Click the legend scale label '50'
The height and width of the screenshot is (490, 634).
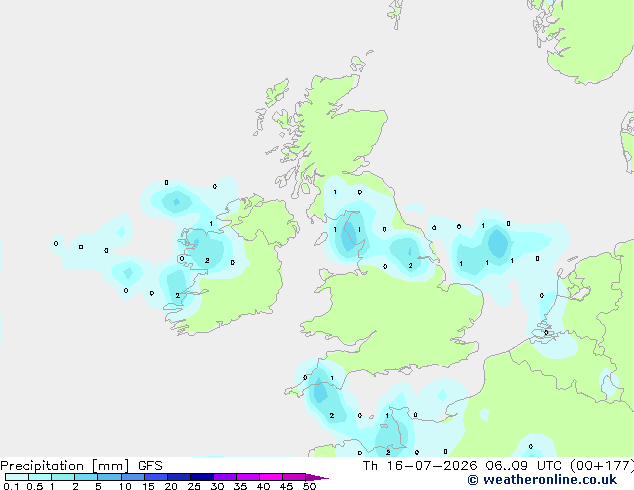tap(309, 486)
